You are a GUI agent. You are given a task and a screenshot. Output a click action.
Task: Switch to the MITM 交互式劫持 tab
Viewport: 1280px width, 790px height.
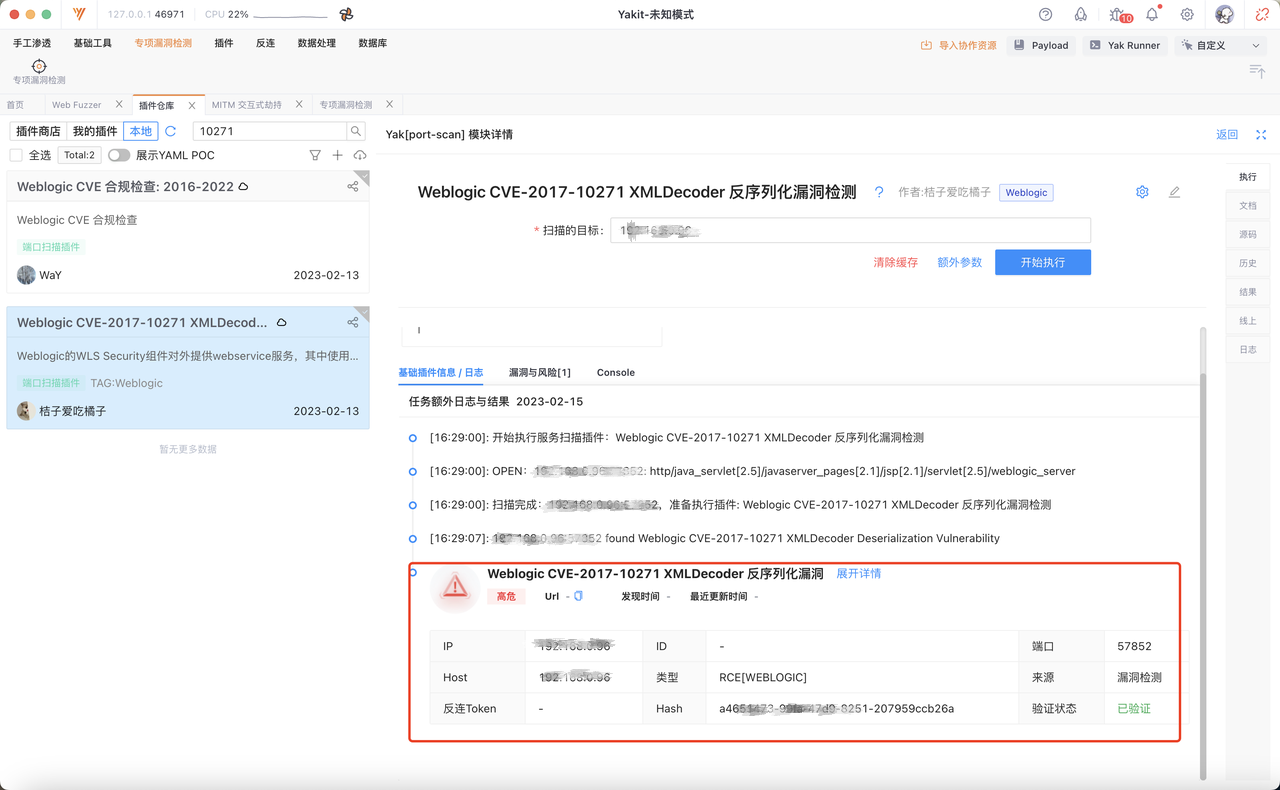[247, 105]
